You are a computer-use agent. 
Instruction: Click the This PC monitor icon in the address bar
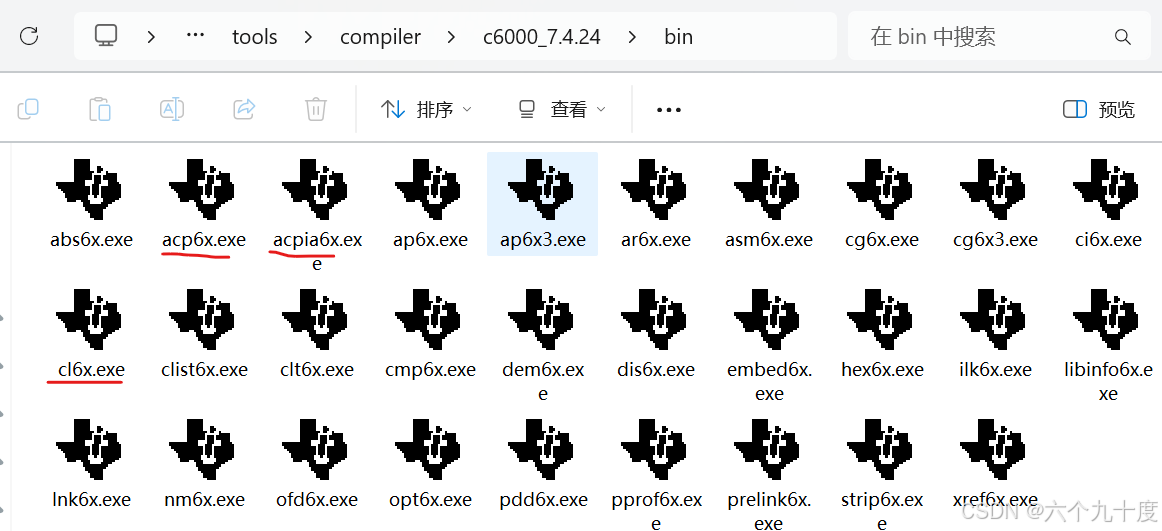[x=107, y=35]
